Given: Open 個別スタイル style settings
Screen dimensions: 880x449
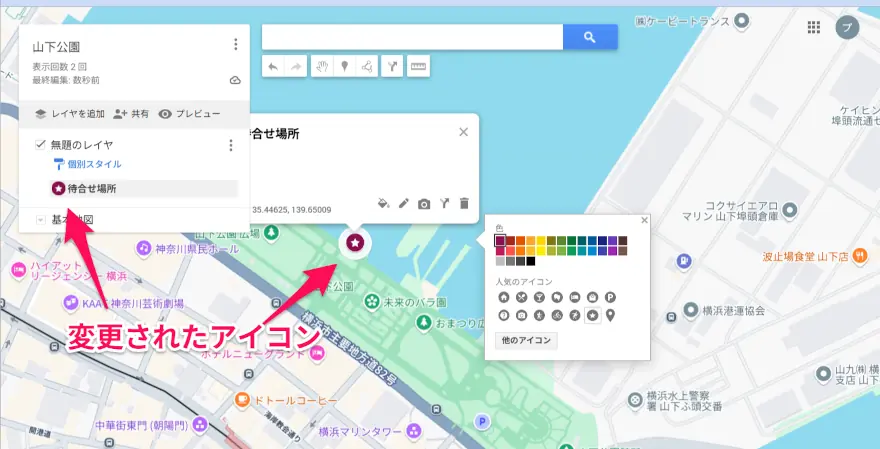Looking at the screenshot, I should 87,164.
